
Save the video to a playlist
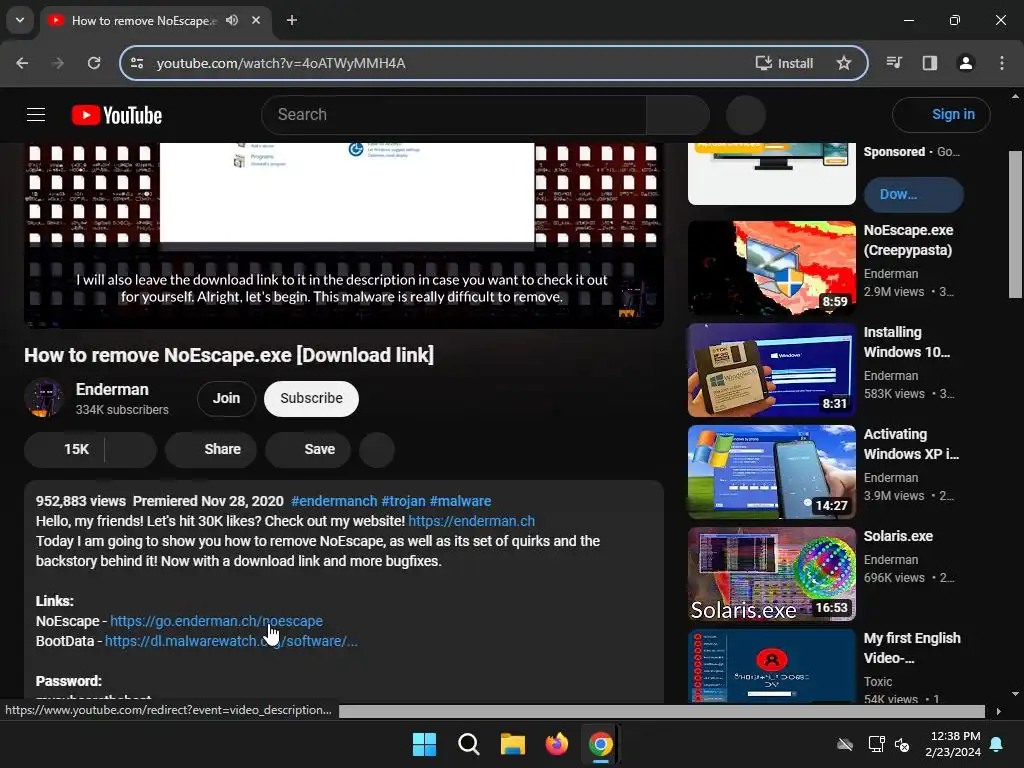[308, 449]
